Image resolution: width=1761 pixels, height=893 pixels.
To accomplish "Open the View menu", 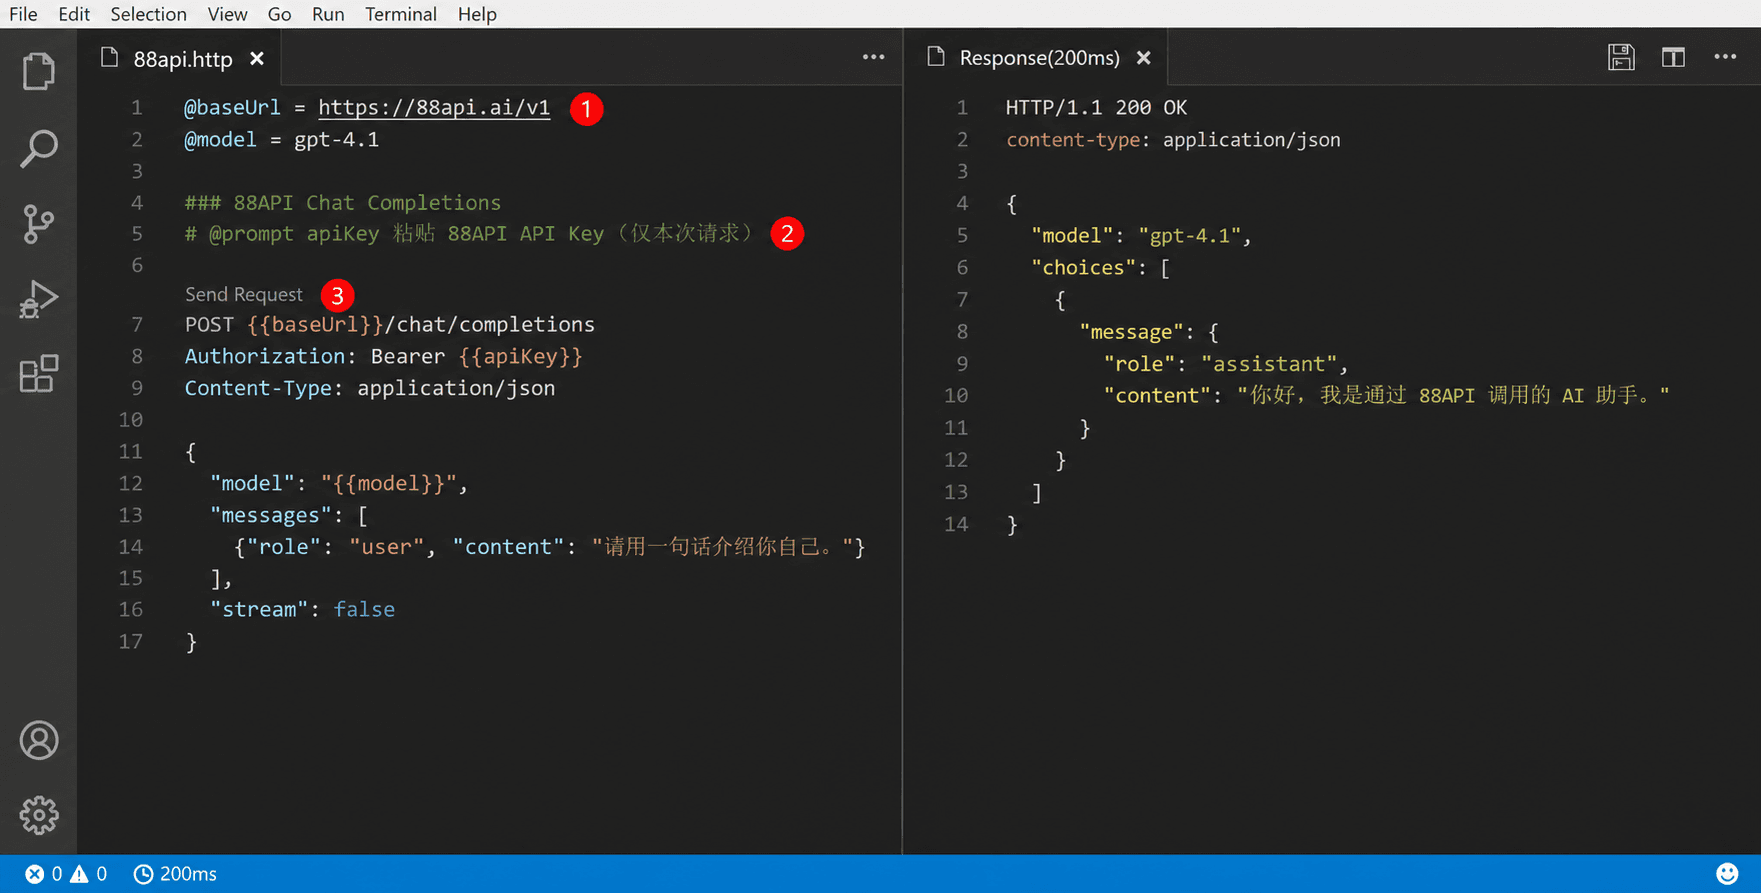I will 227,14.
